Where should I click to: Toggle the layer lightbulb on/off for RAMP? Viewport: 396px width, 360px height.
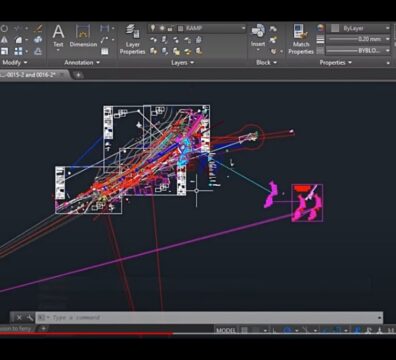click(x=153, y=28)
